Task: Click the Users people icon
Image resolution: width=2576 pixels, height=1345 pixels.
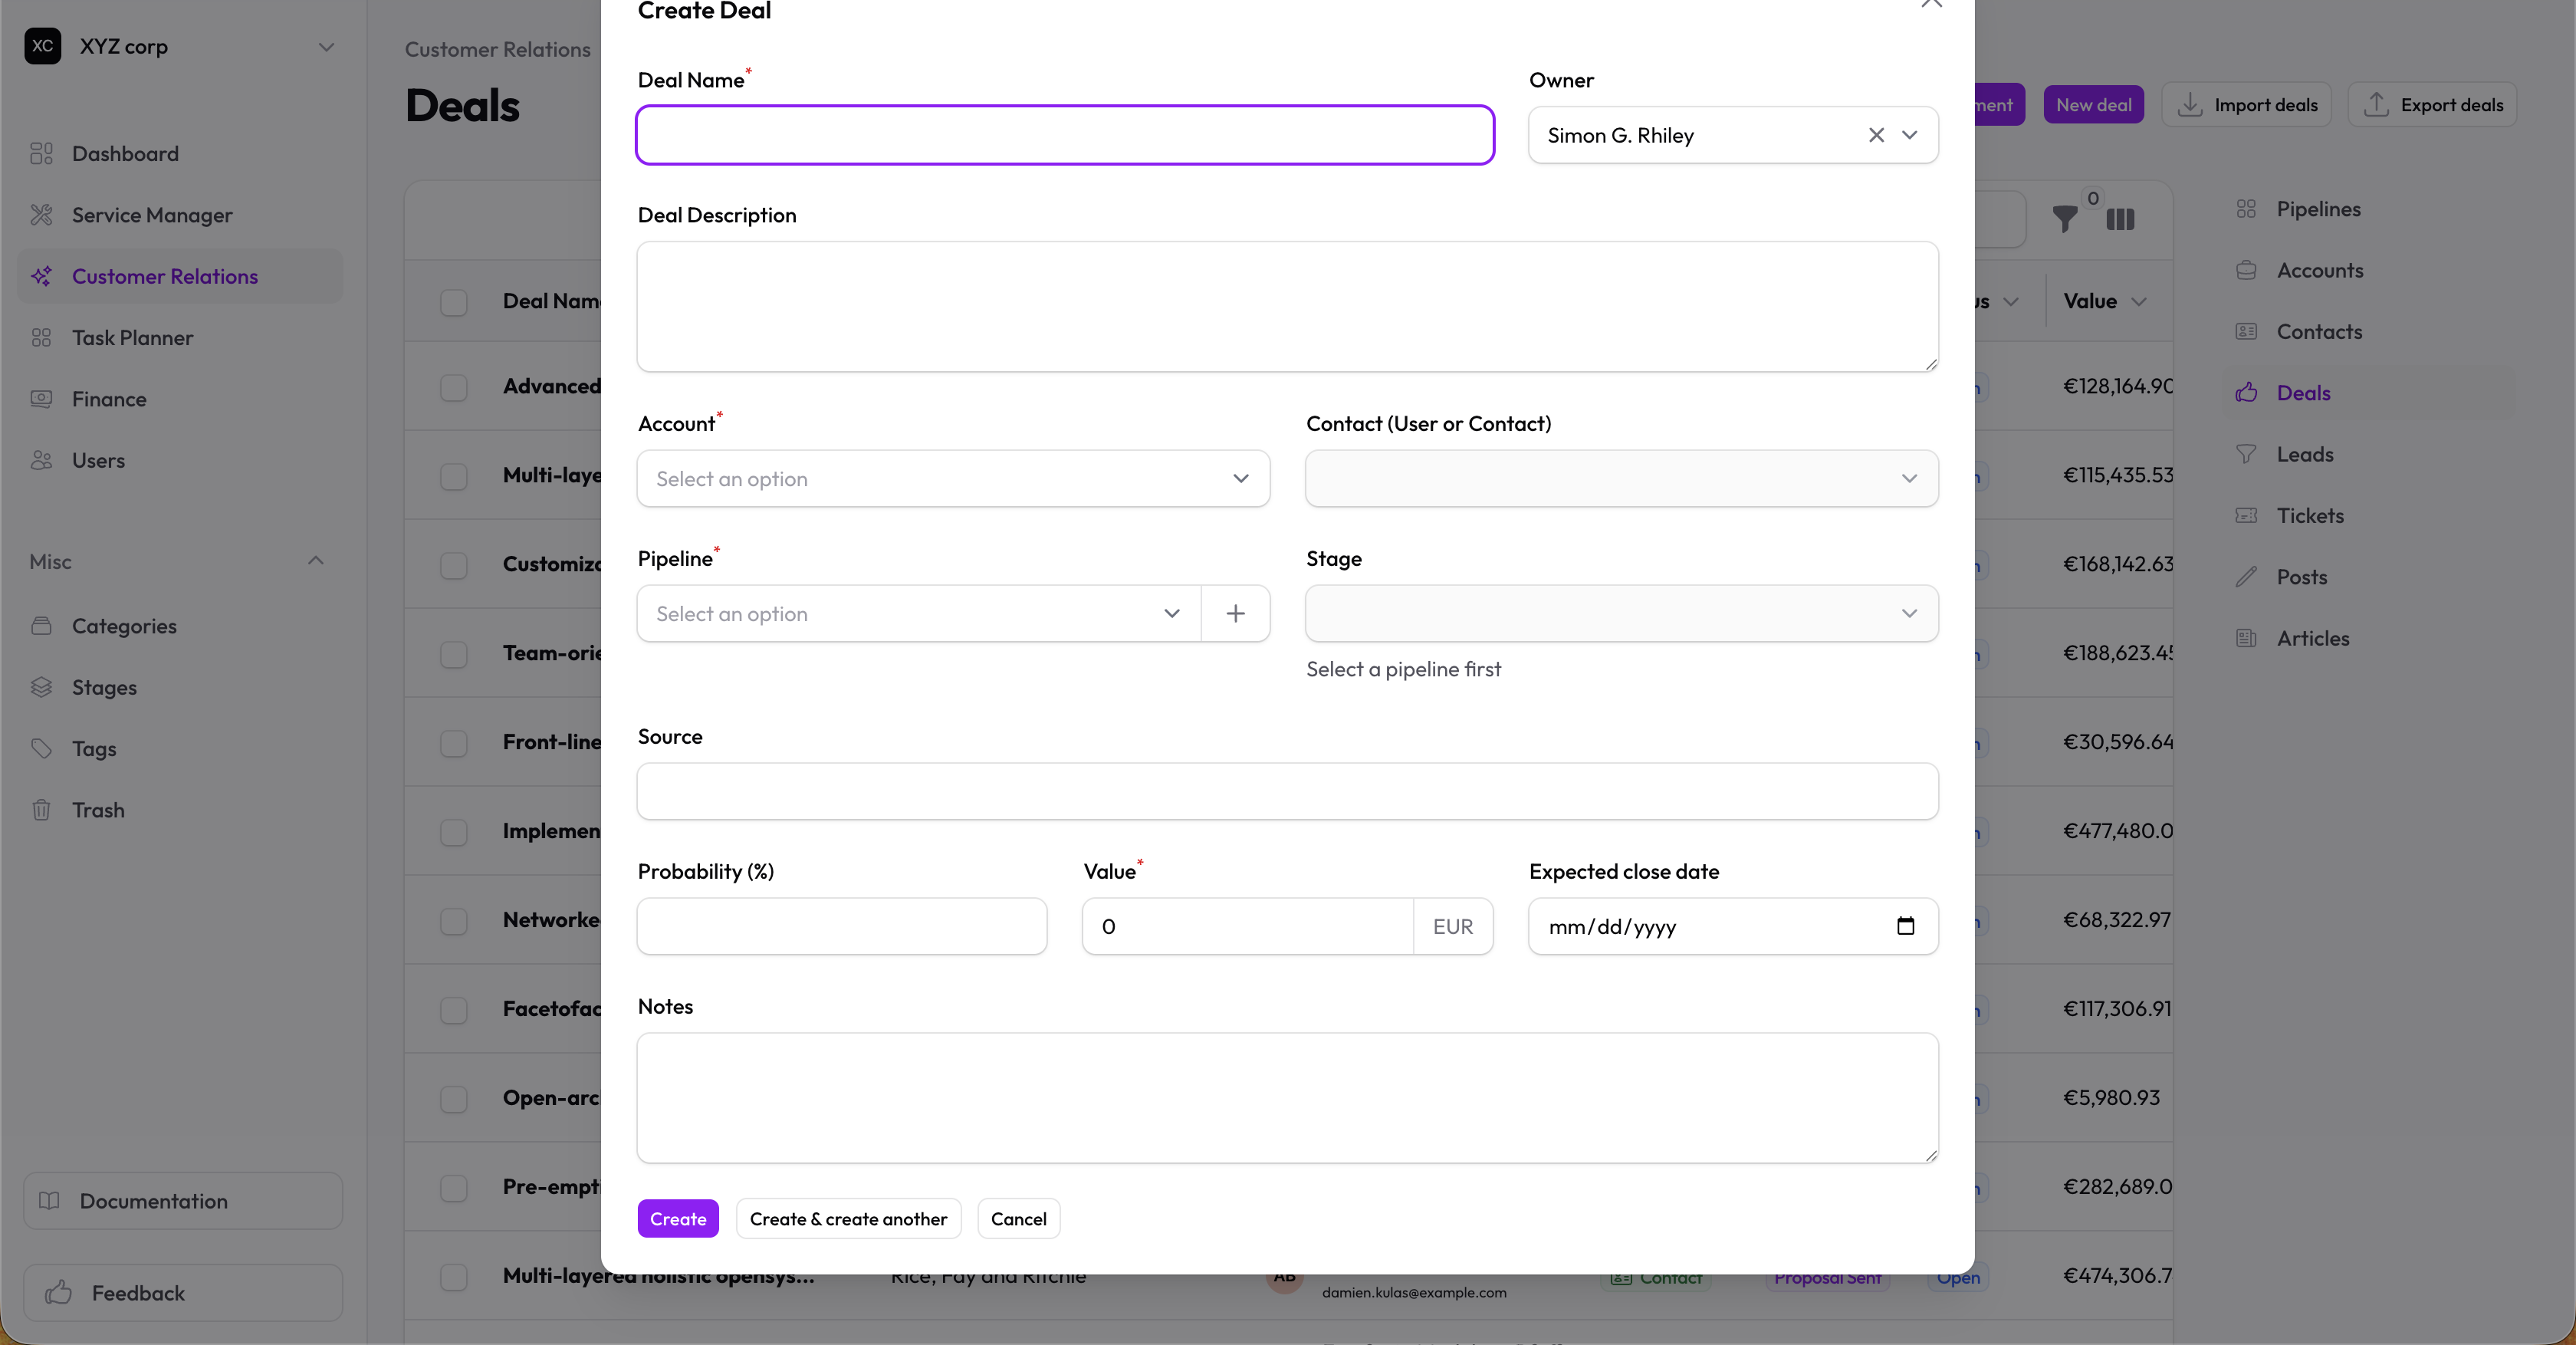Action: click(41, 460)
